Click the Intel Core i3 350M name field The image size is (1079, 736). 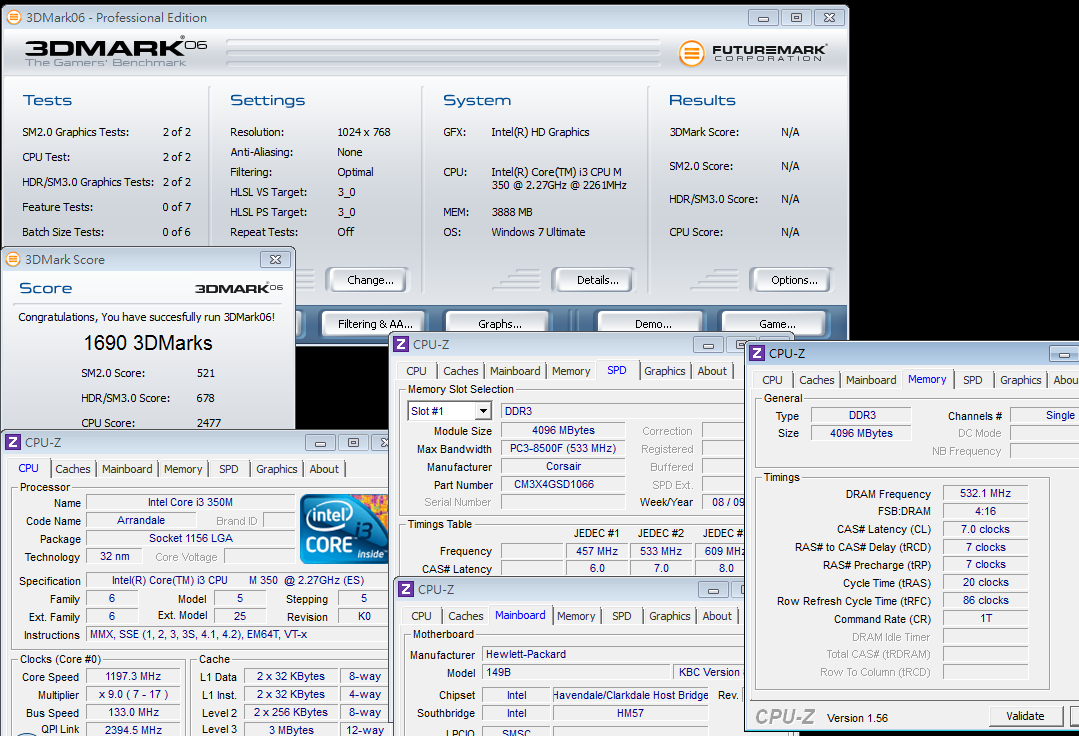point(191,502)
